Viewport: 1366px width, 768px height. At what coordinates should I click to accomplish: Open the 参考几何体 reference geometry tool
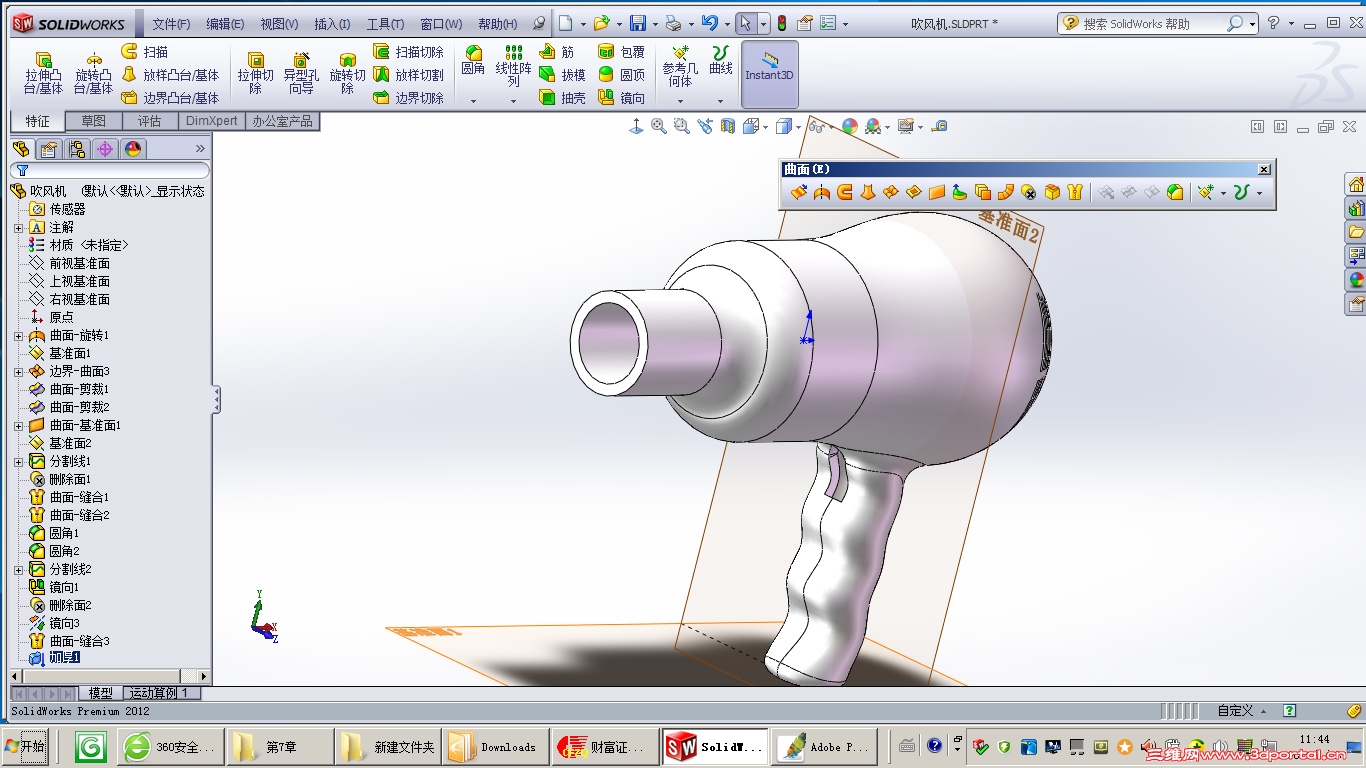tap(680, 66)
